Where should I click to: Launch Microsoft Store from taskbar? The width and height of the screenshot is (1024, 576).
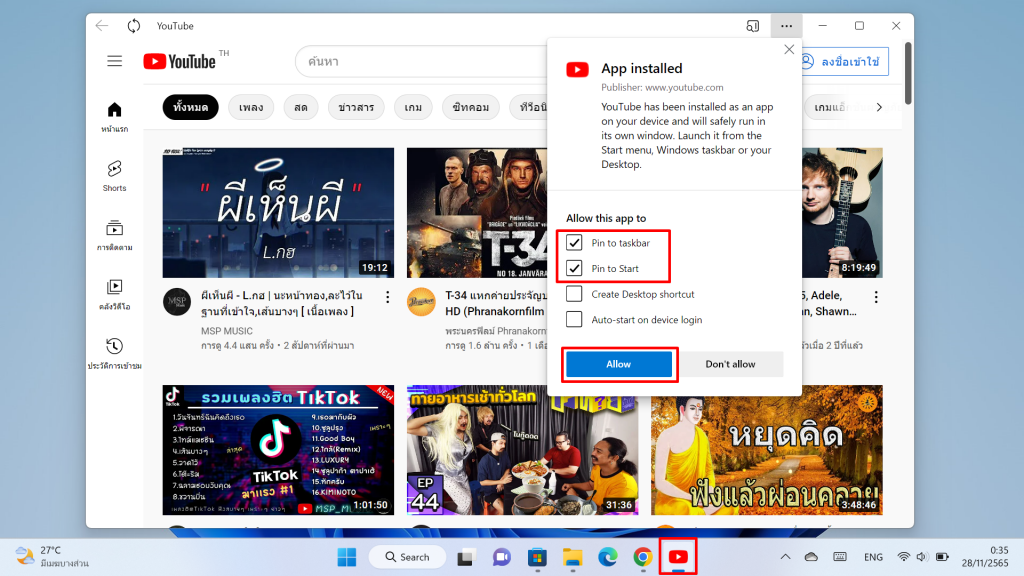537,557
